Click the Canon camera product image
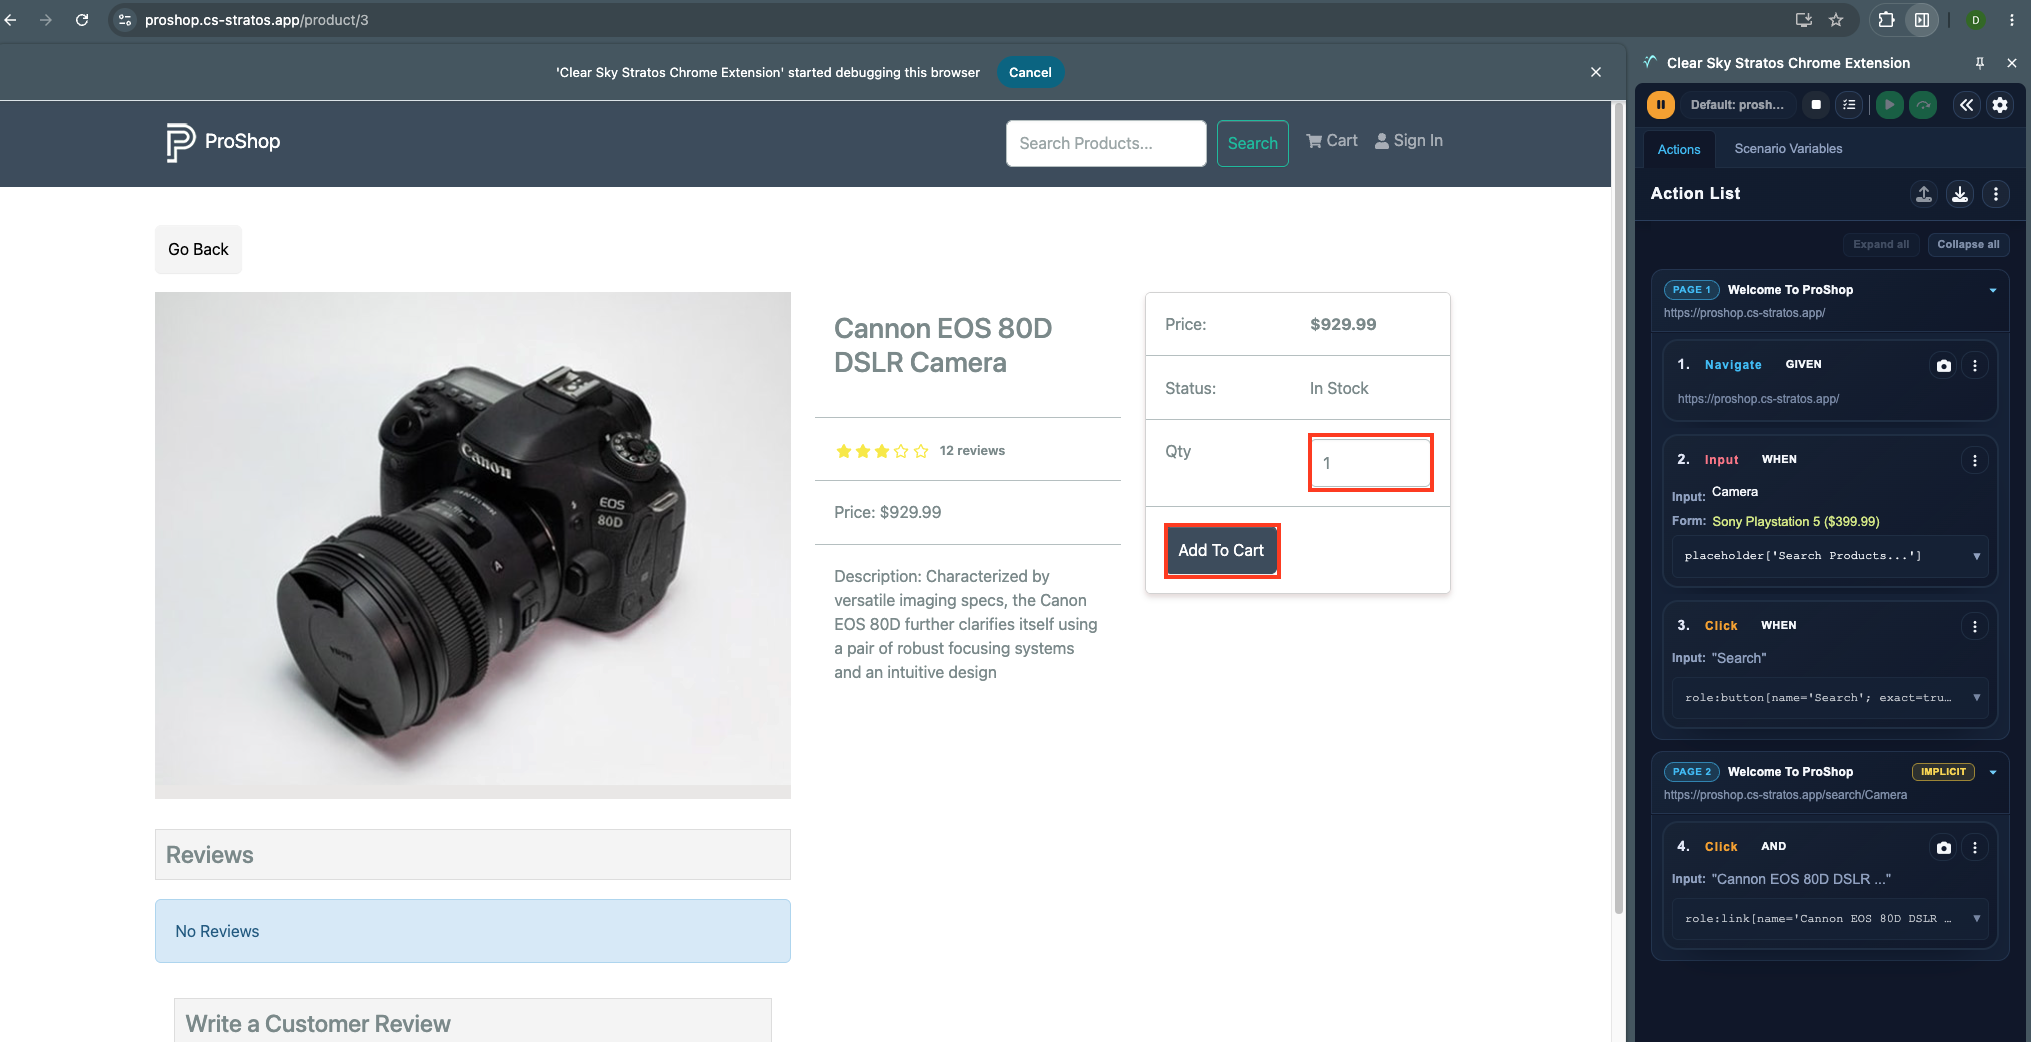2031x1042 pixels. pos(473,546)
